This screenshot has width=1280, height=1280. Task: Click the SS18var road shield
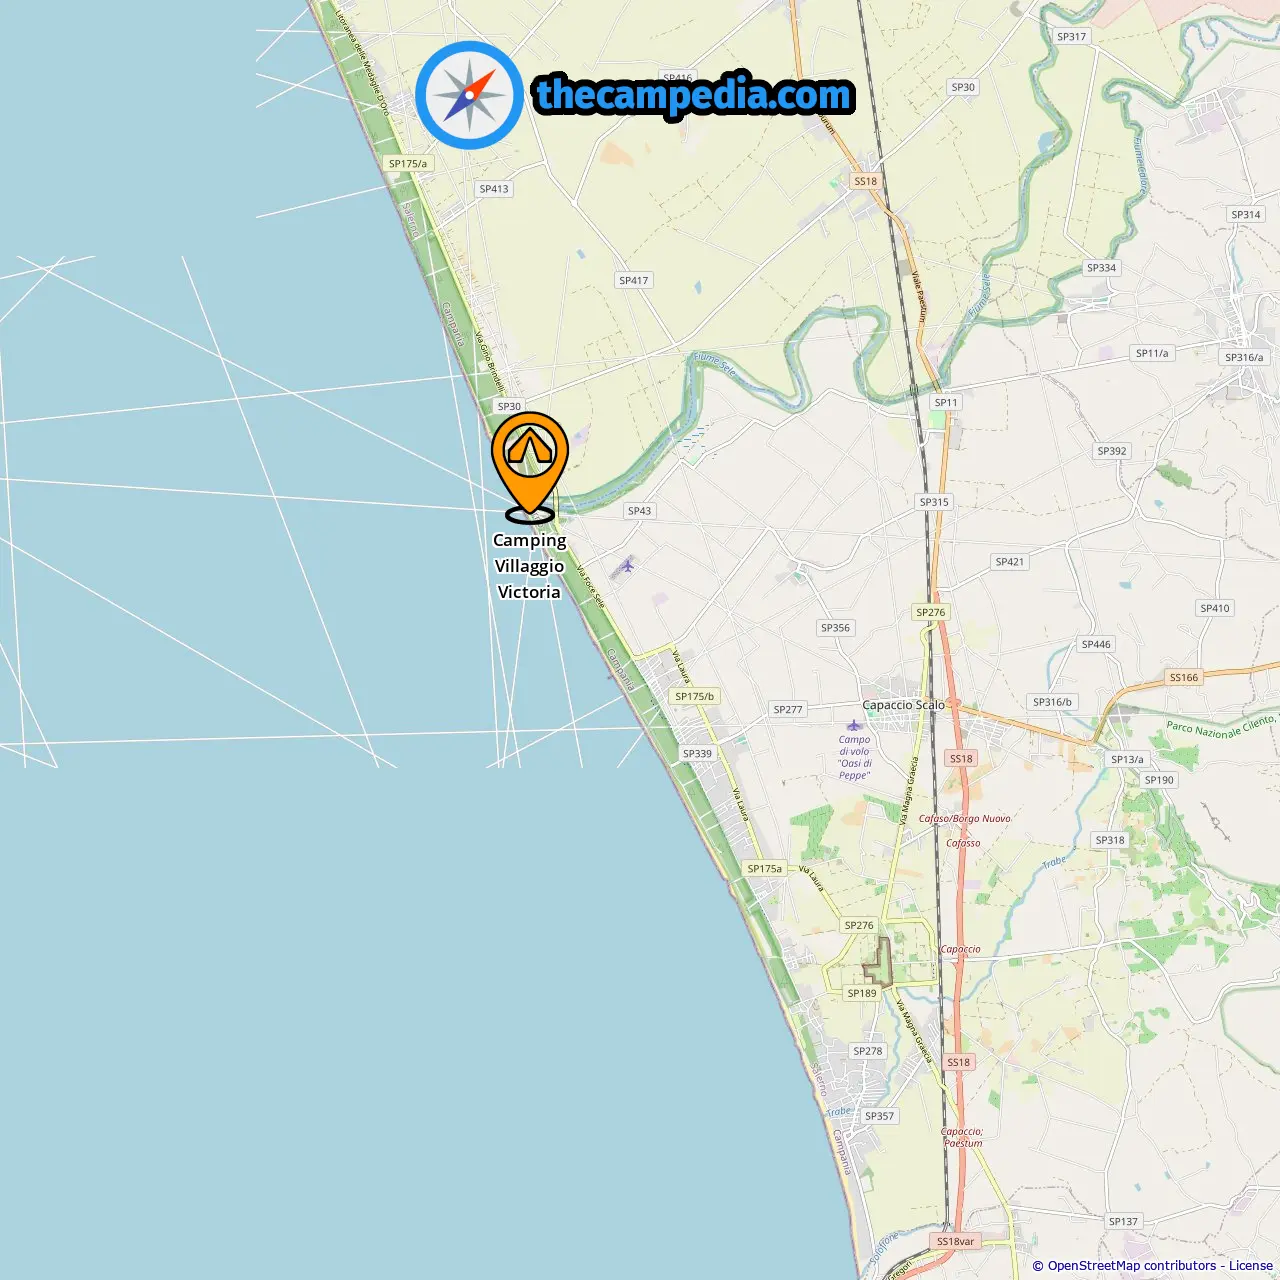point(955,1241)
